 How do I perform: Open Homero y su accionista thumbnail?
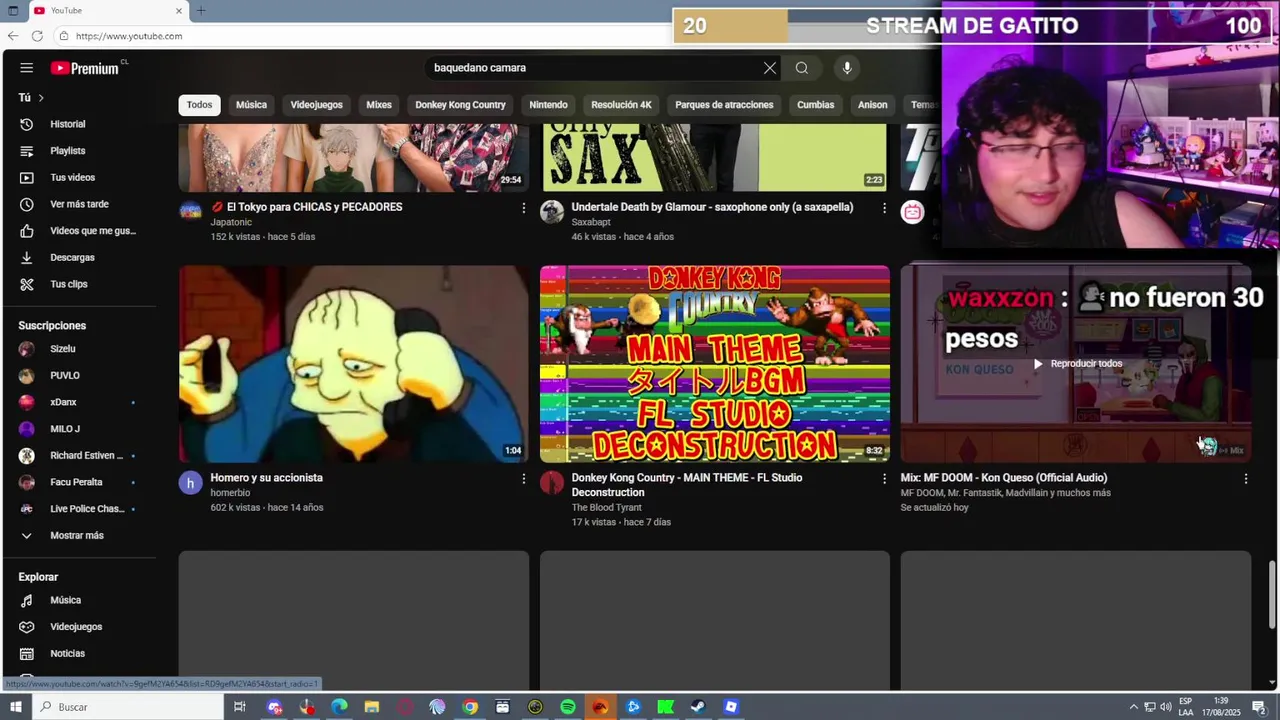click(354, 364)
